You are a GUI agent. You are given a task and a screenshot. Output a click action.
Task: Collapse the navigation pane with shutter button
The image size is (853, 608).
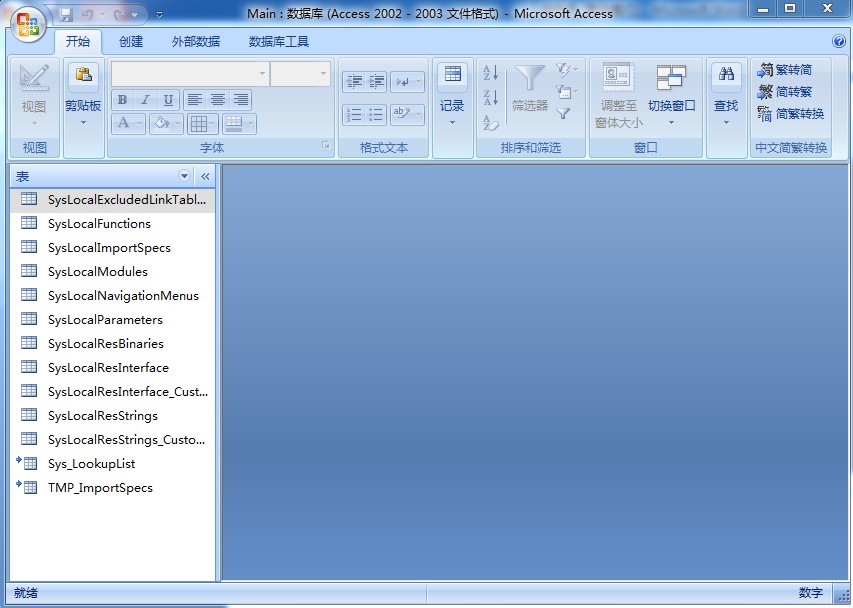(x=205, y=176)
